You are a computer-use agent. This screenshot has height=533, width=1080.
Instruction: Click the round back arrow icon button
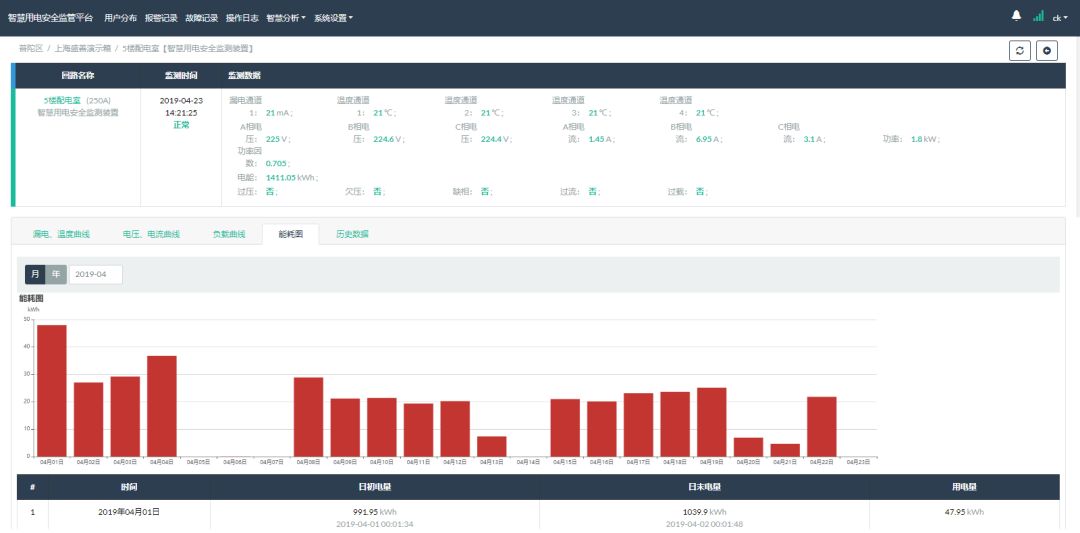coord(1046,51)
